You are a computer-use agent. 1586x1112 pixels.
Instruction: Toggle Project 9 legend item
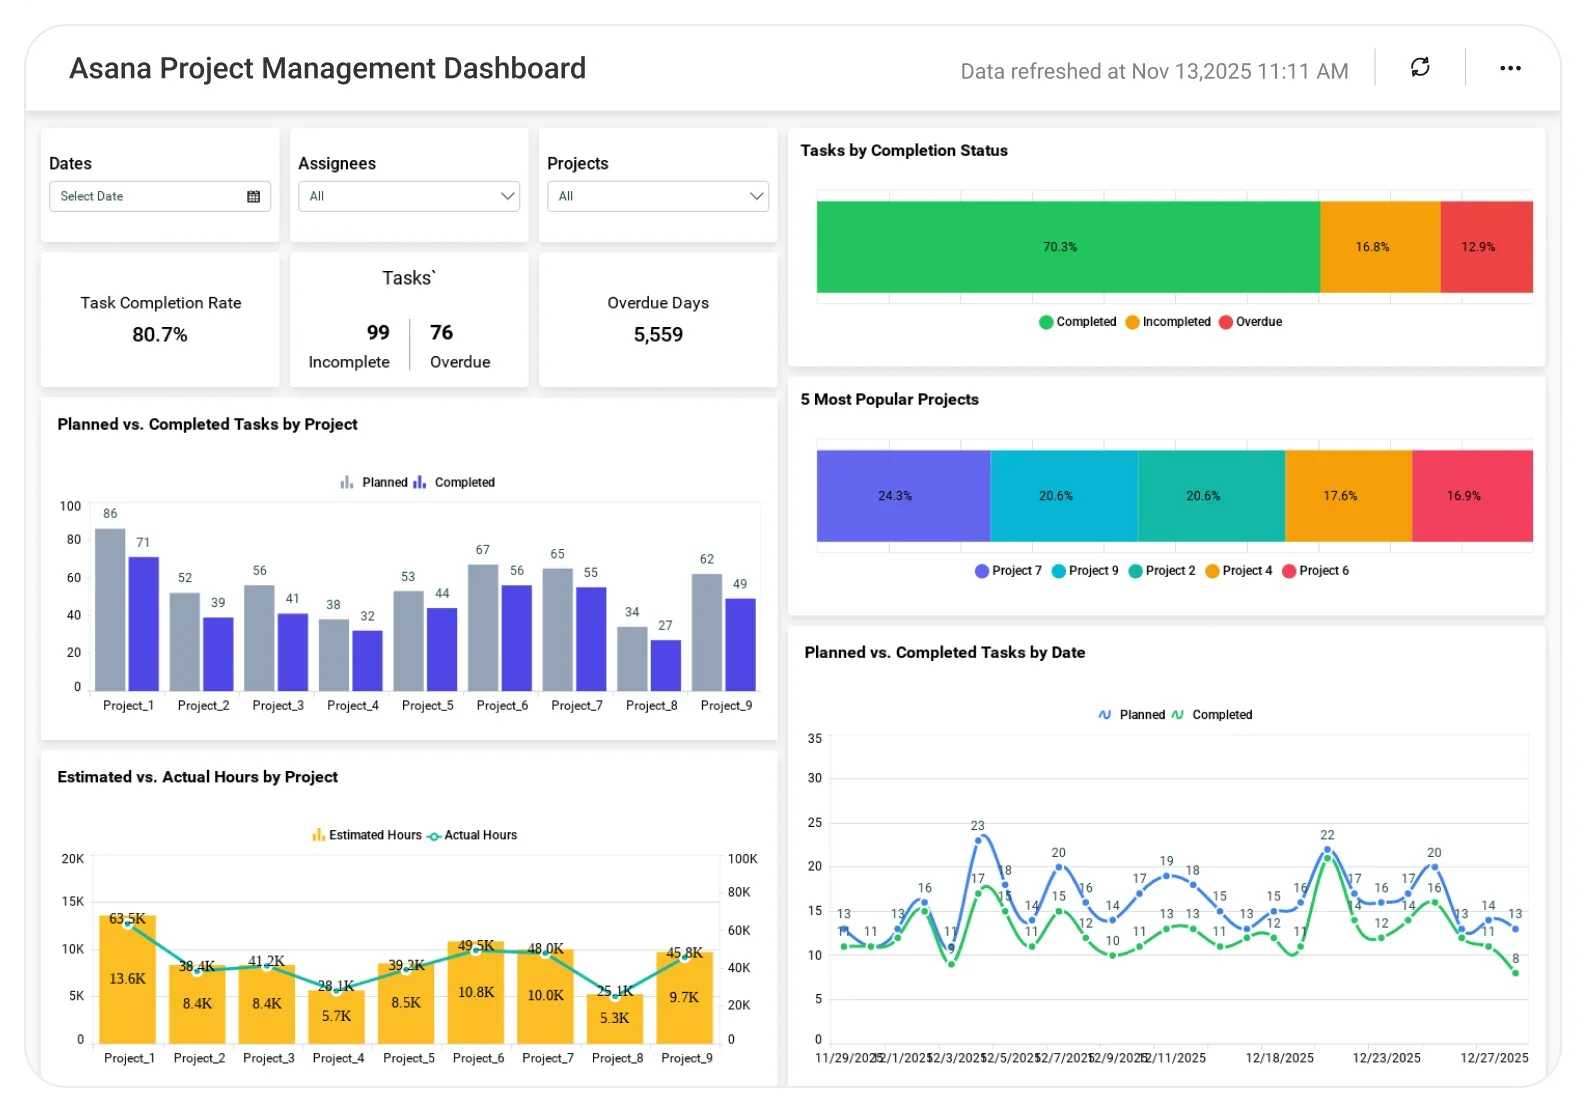(1085, 571)
